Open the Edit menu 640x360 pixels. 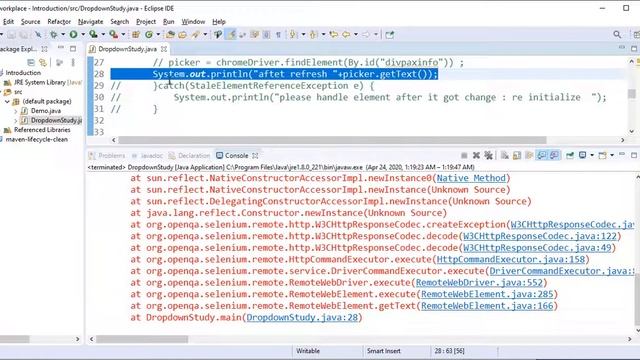[8, 22]
